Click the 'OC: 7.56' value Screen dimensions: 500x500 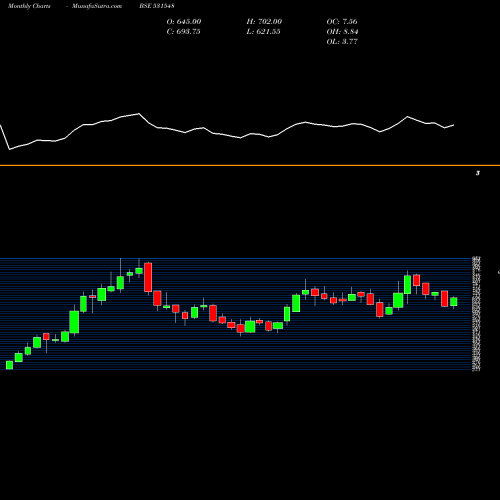pyautogui.click(x=342, y=21)
